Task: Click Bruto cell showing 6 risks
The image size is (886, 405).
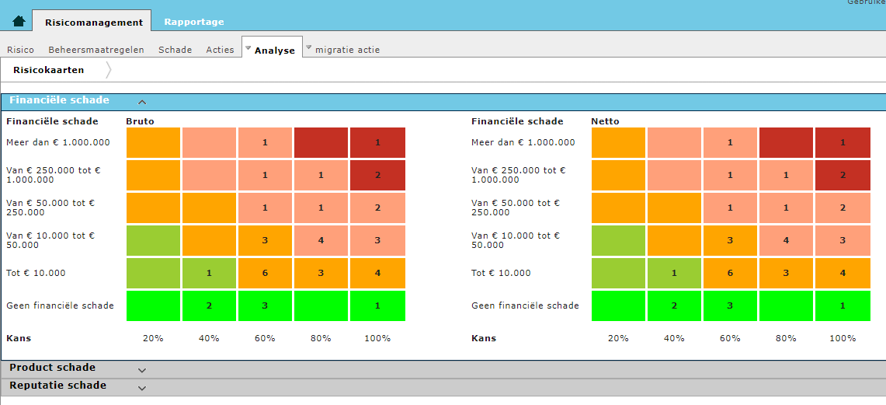Action: (x=265, y=273)
